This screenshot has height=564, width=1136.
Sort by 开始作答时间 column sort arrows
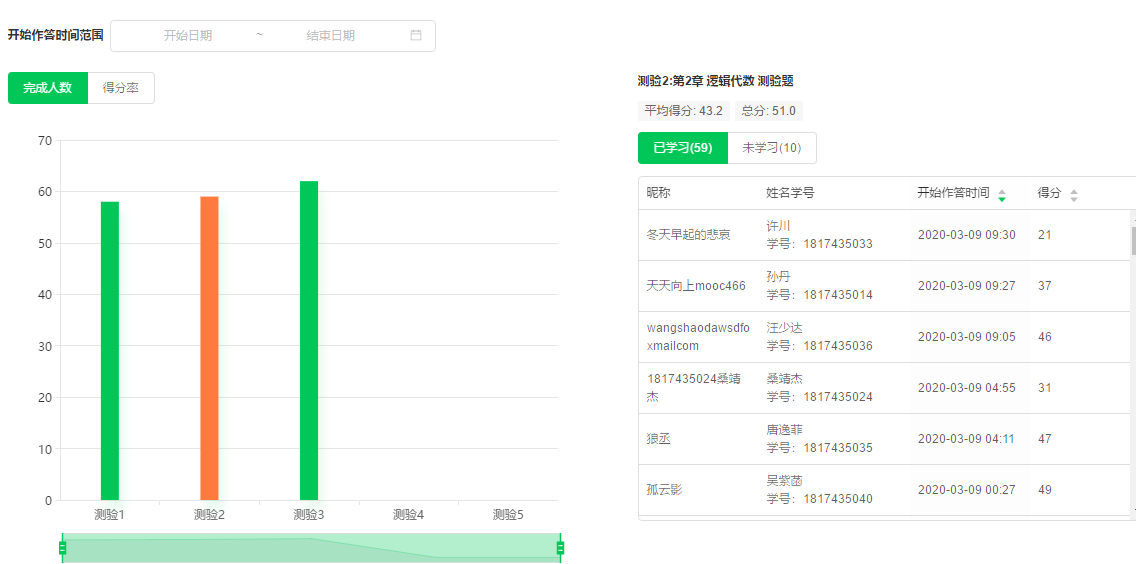(x=1002, y=195)
